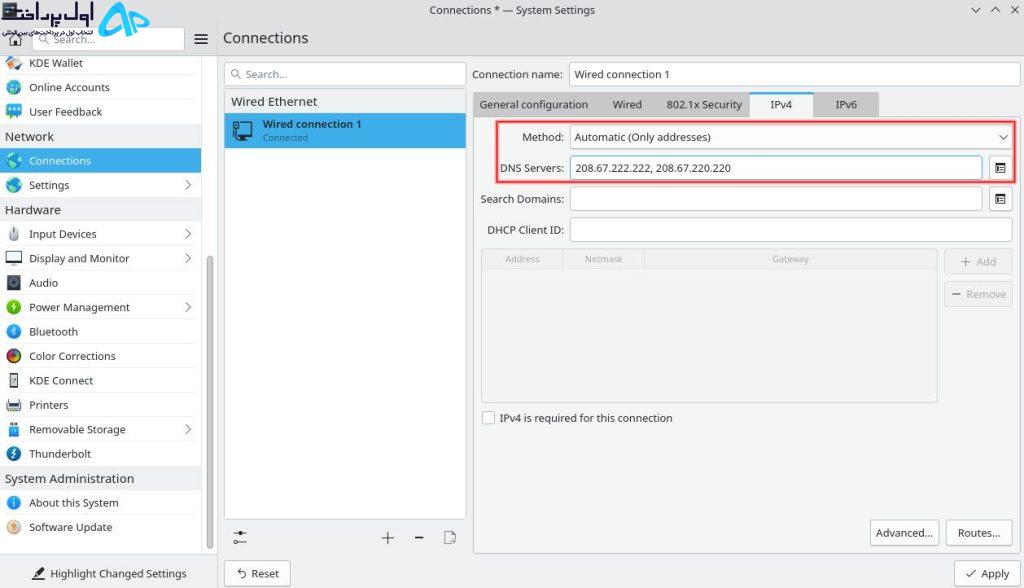Click the Color Corrections icon

coord(13,356)
